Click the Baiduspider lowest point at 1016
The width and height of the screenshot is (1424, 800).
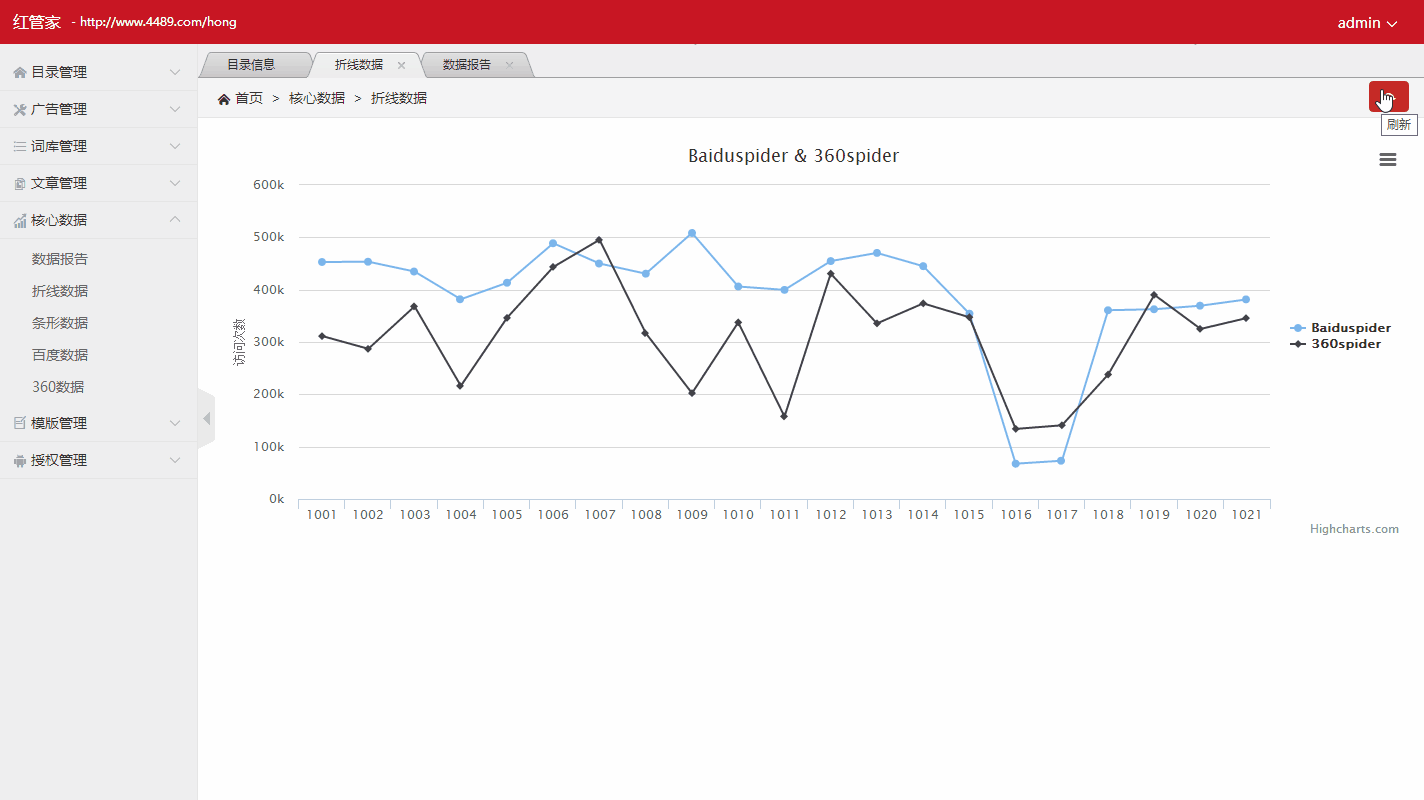[x=1016, y=465]
